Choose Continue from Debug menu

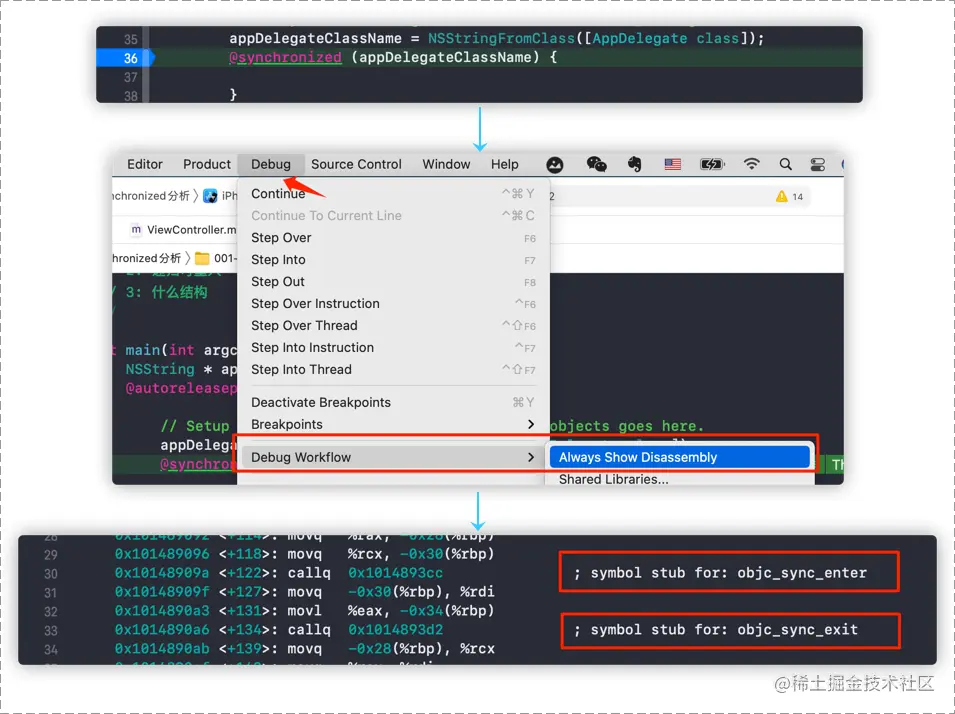point(393,194)
